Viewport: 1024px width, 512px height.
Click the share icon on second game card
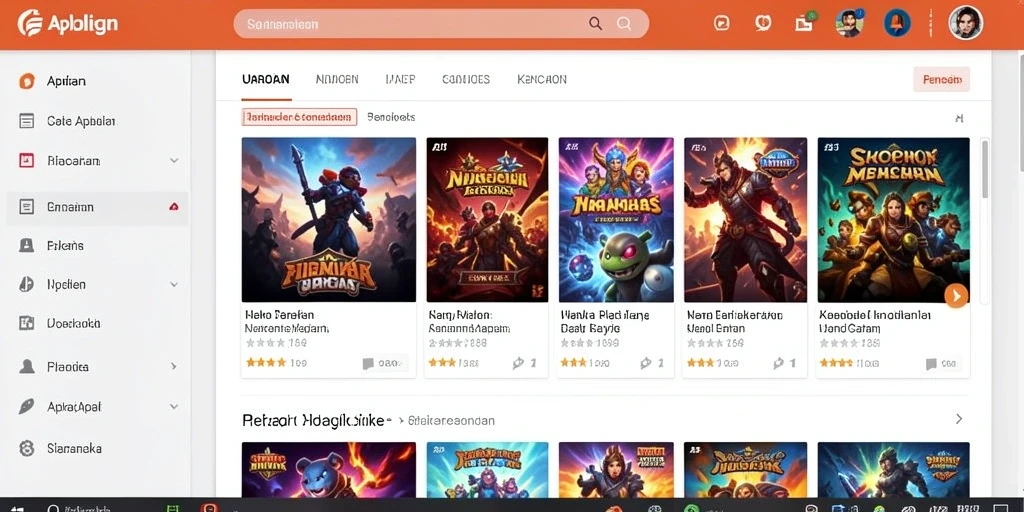click(x=519, y=363)
